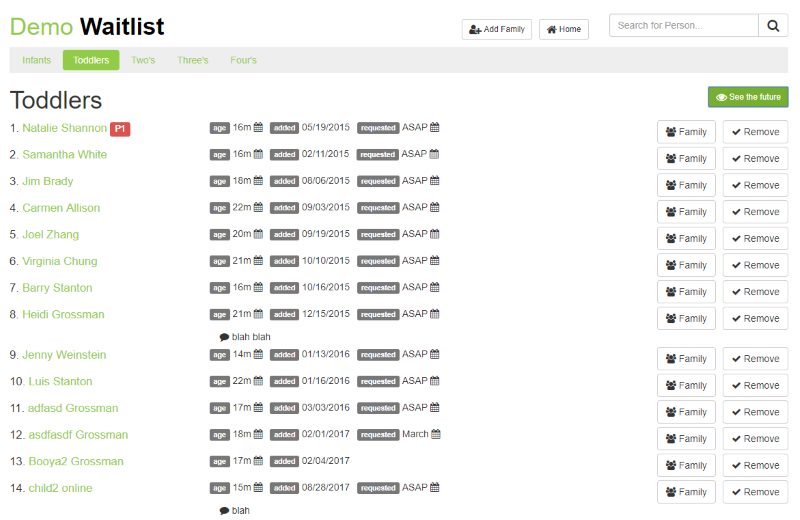
Task: Click requested calendar icon for Joel Zhang
Action: tap(435, 234)
